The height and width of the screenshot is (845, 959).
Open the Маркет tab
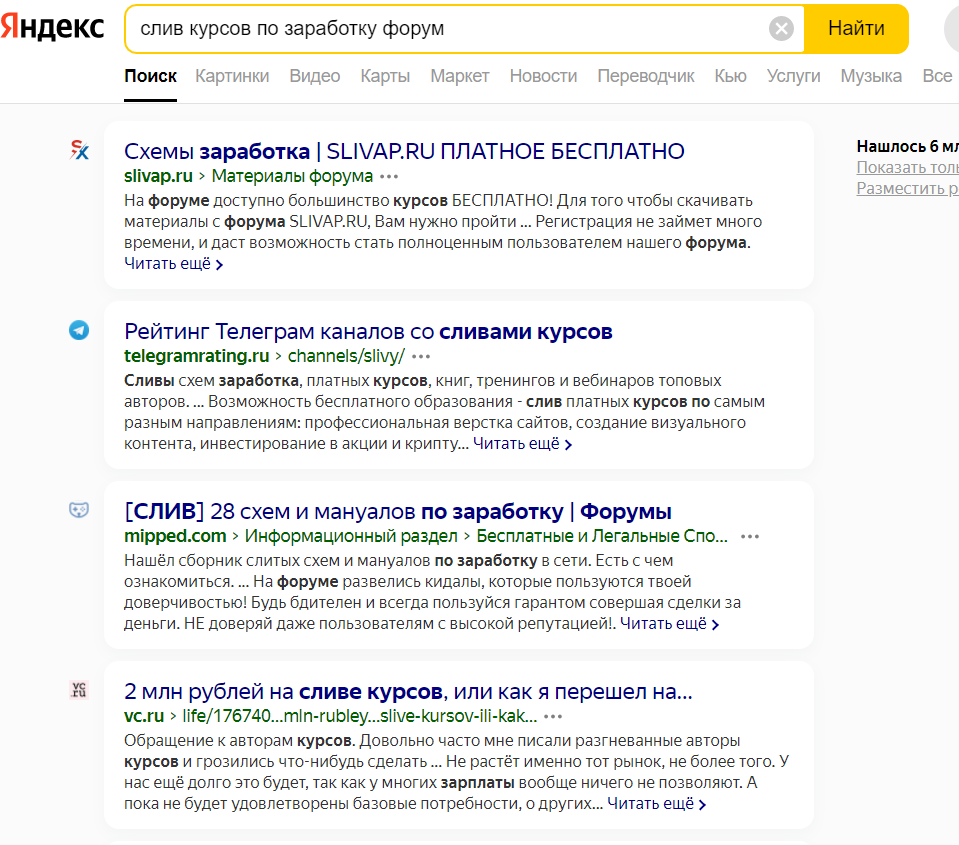(x=460, y=76)
